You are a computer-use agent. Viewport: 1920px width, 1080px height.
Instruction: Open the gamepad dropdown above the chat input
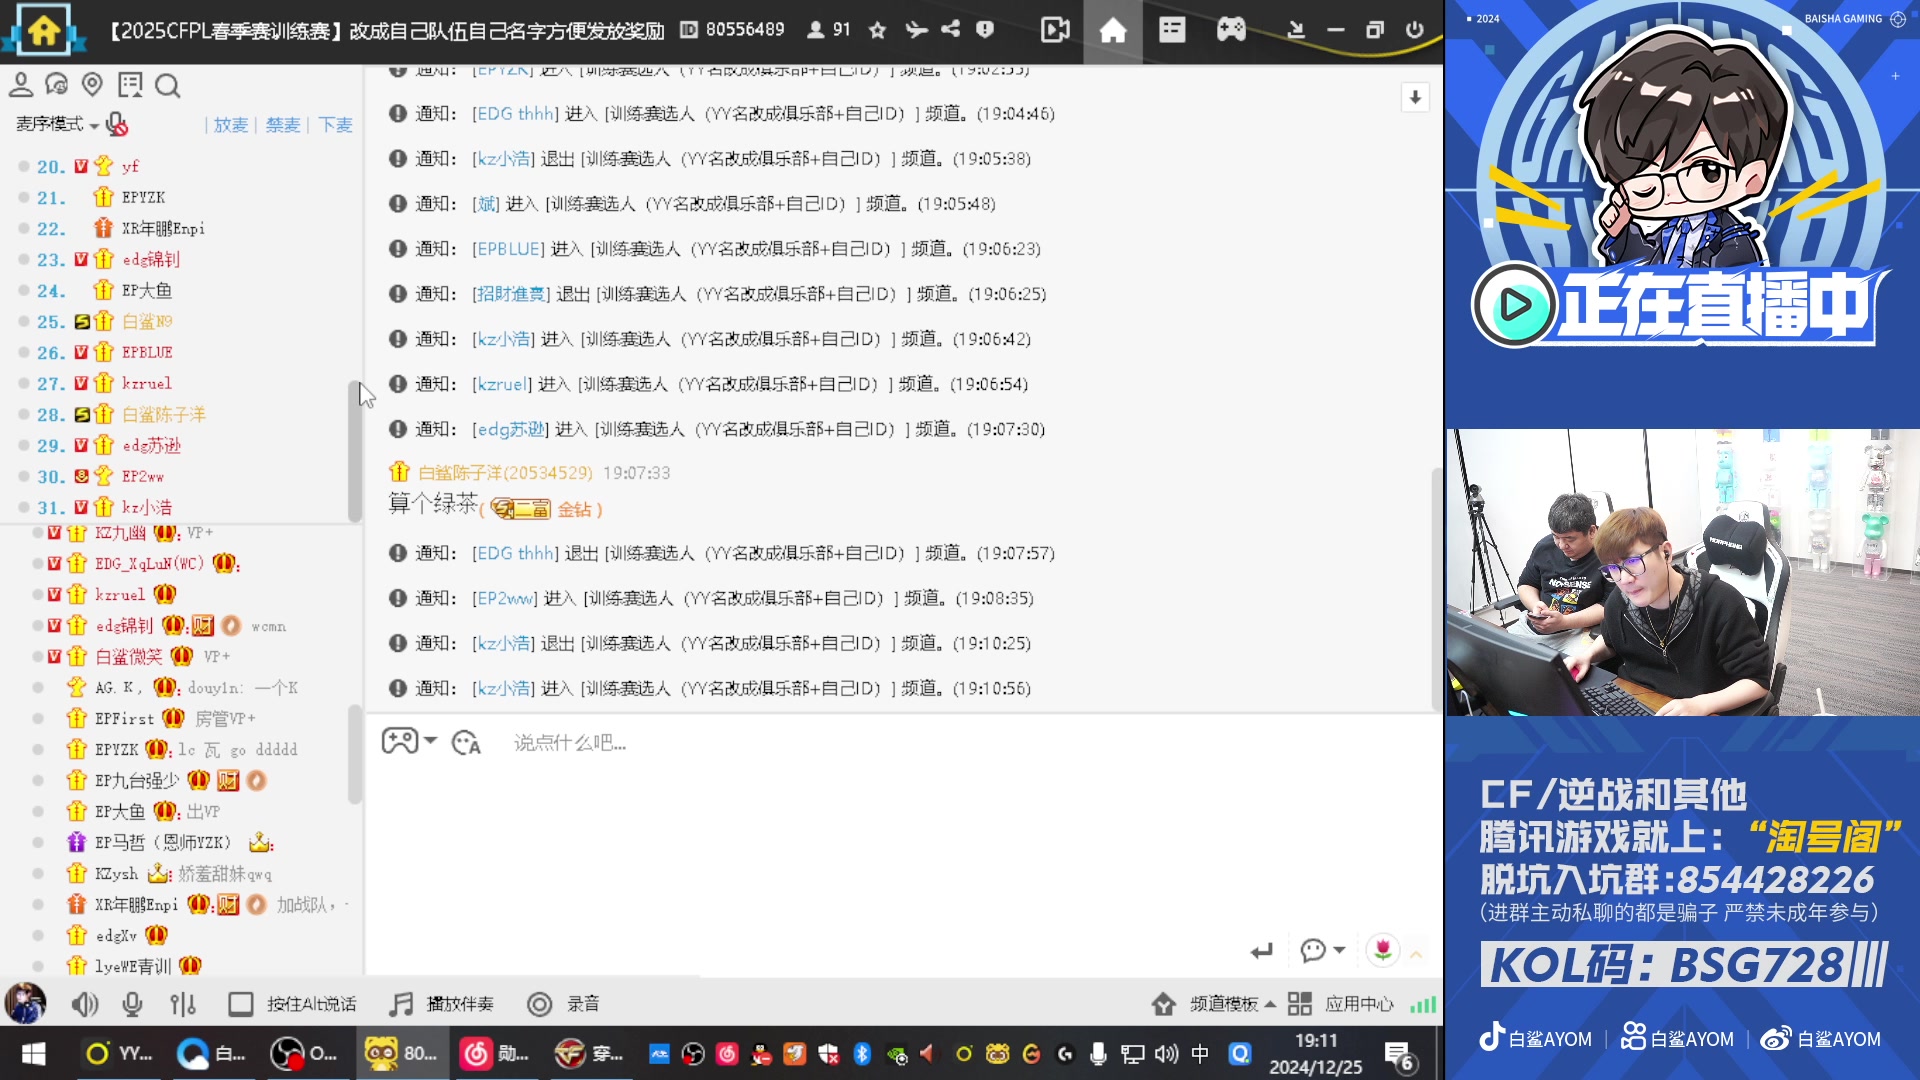pos(409,741)
